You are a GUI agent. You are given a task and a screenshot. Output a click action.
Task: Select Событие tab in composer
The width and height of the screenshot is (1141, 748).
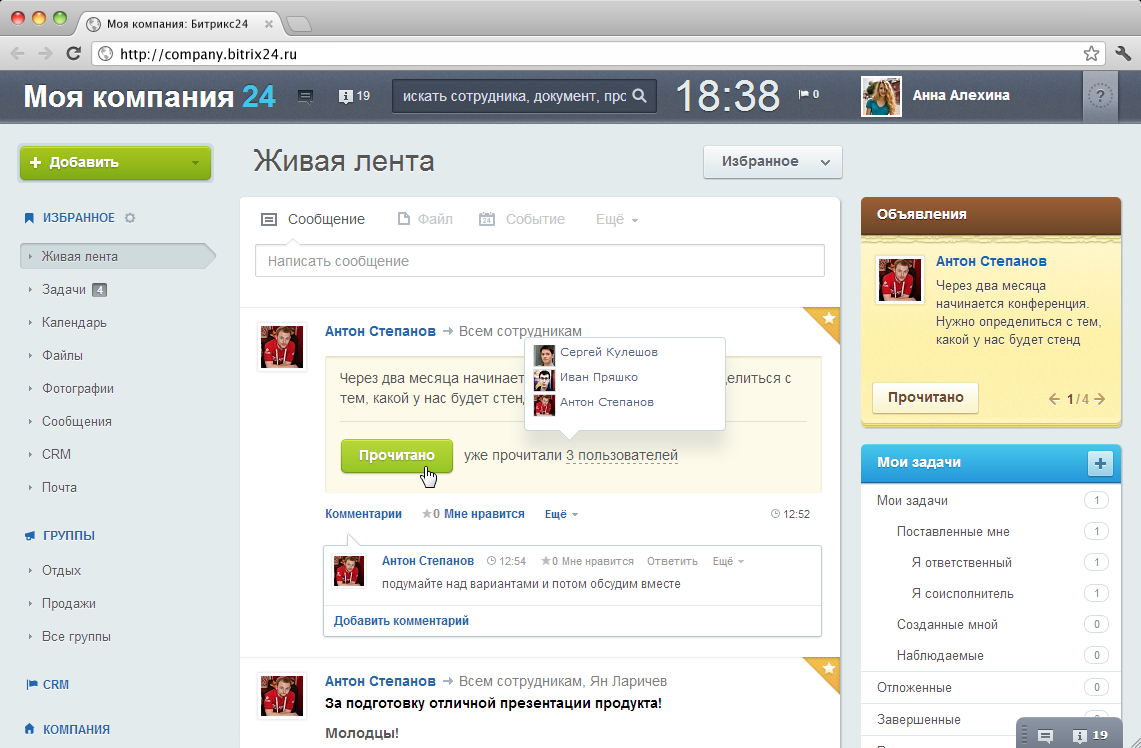(x=522, y=219)
